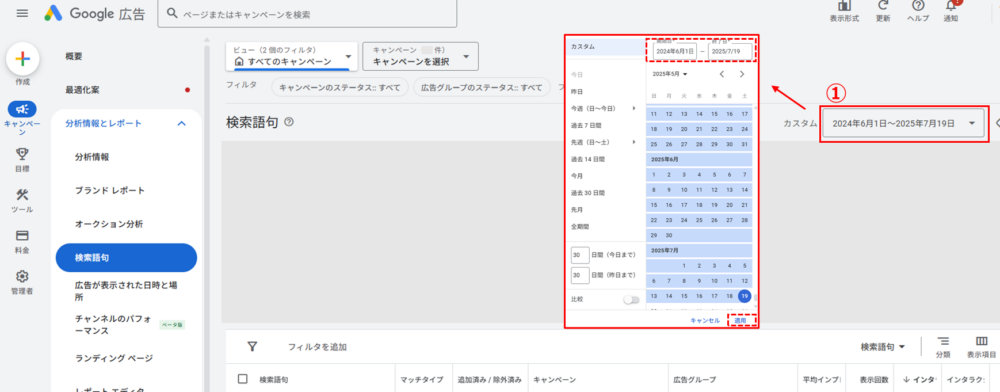Select the オークション分析 menu item
1000x392 pixels.
pos(109,224)
